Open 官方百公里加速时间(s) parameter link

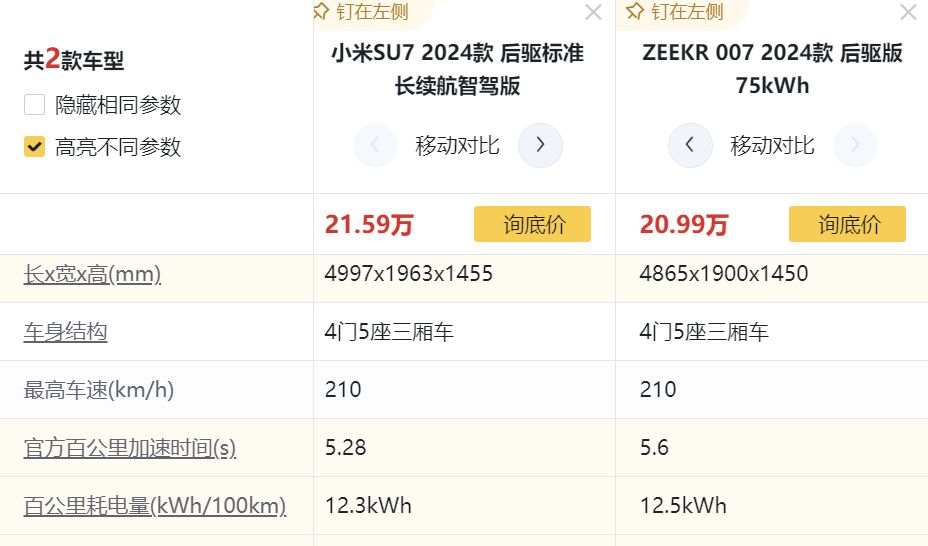click(x=130, y=448)
